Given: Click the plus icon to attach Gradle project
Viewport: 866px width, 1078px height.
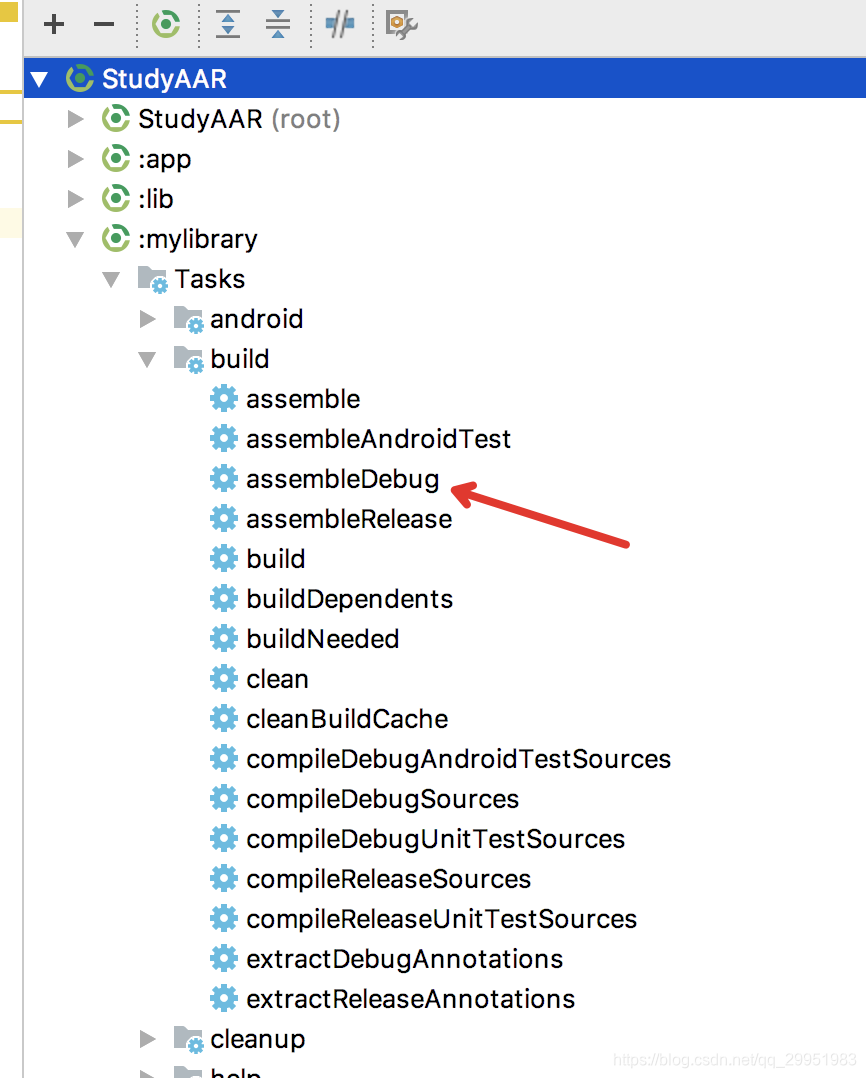Looking at the screenshot, I should (54, 25).
